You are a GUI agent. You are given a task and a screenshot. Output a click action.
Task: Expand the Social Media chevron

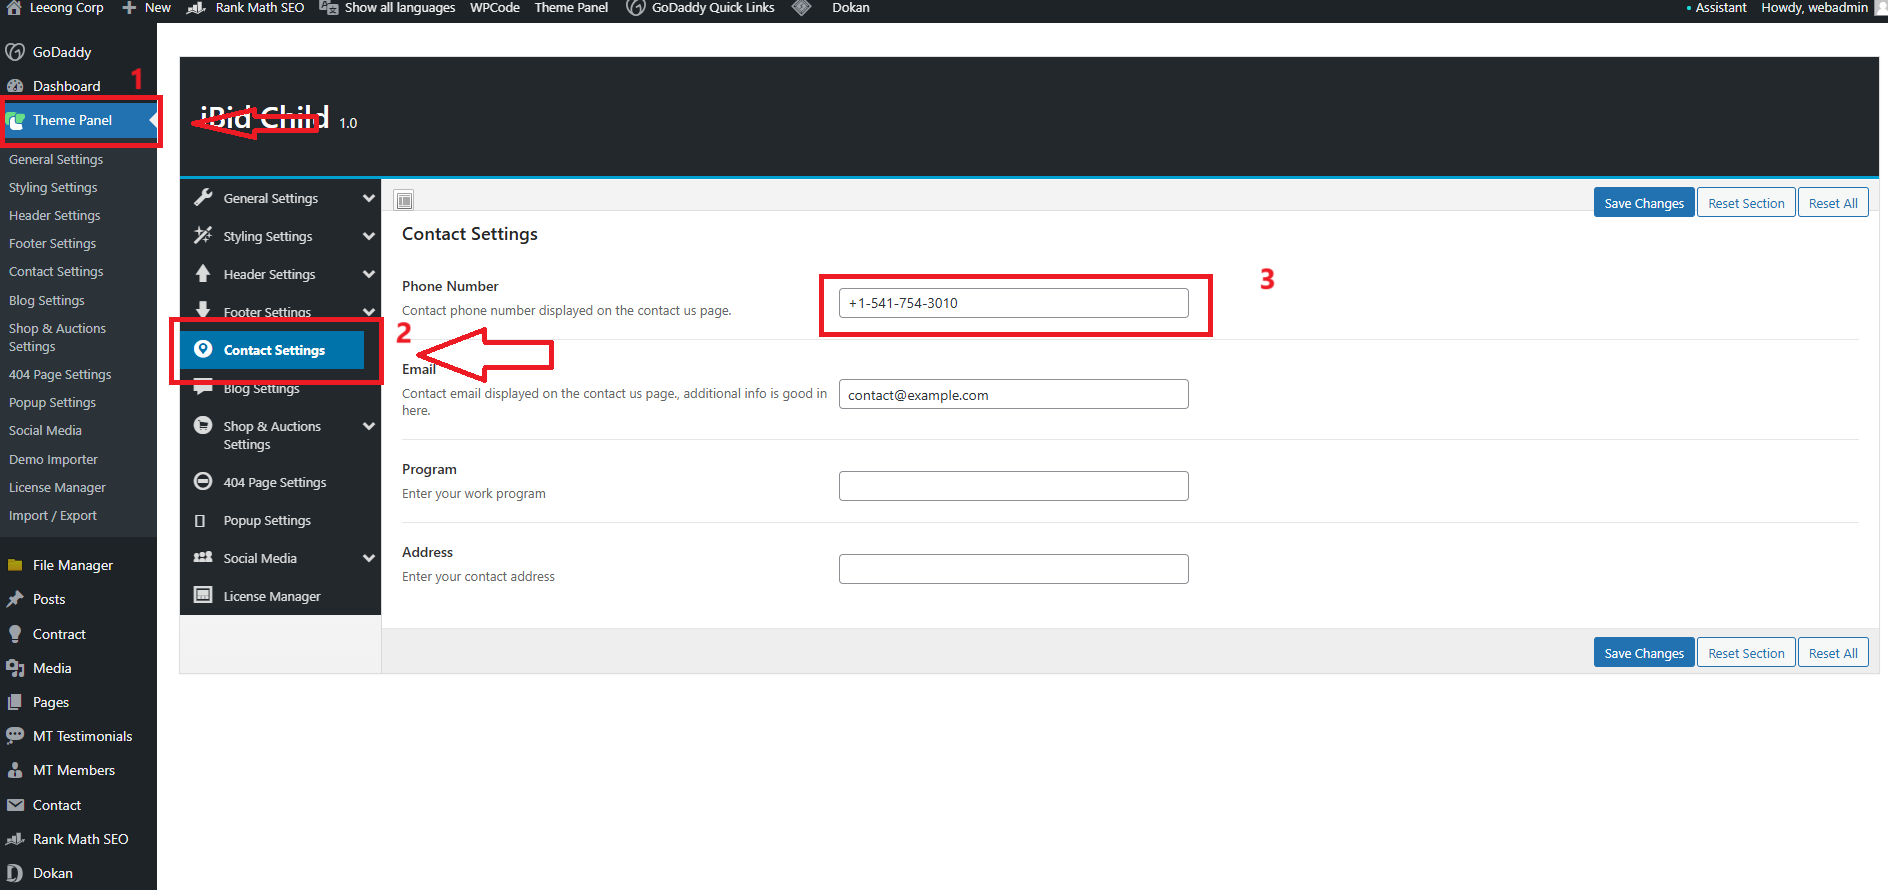pos(369,559)
